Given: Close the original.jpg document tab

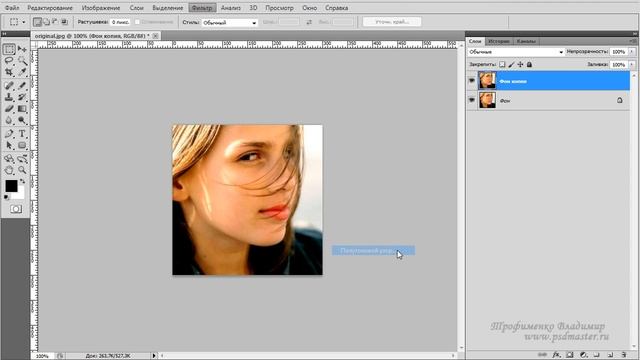Looking at the screenshot, I should point(155,36).
